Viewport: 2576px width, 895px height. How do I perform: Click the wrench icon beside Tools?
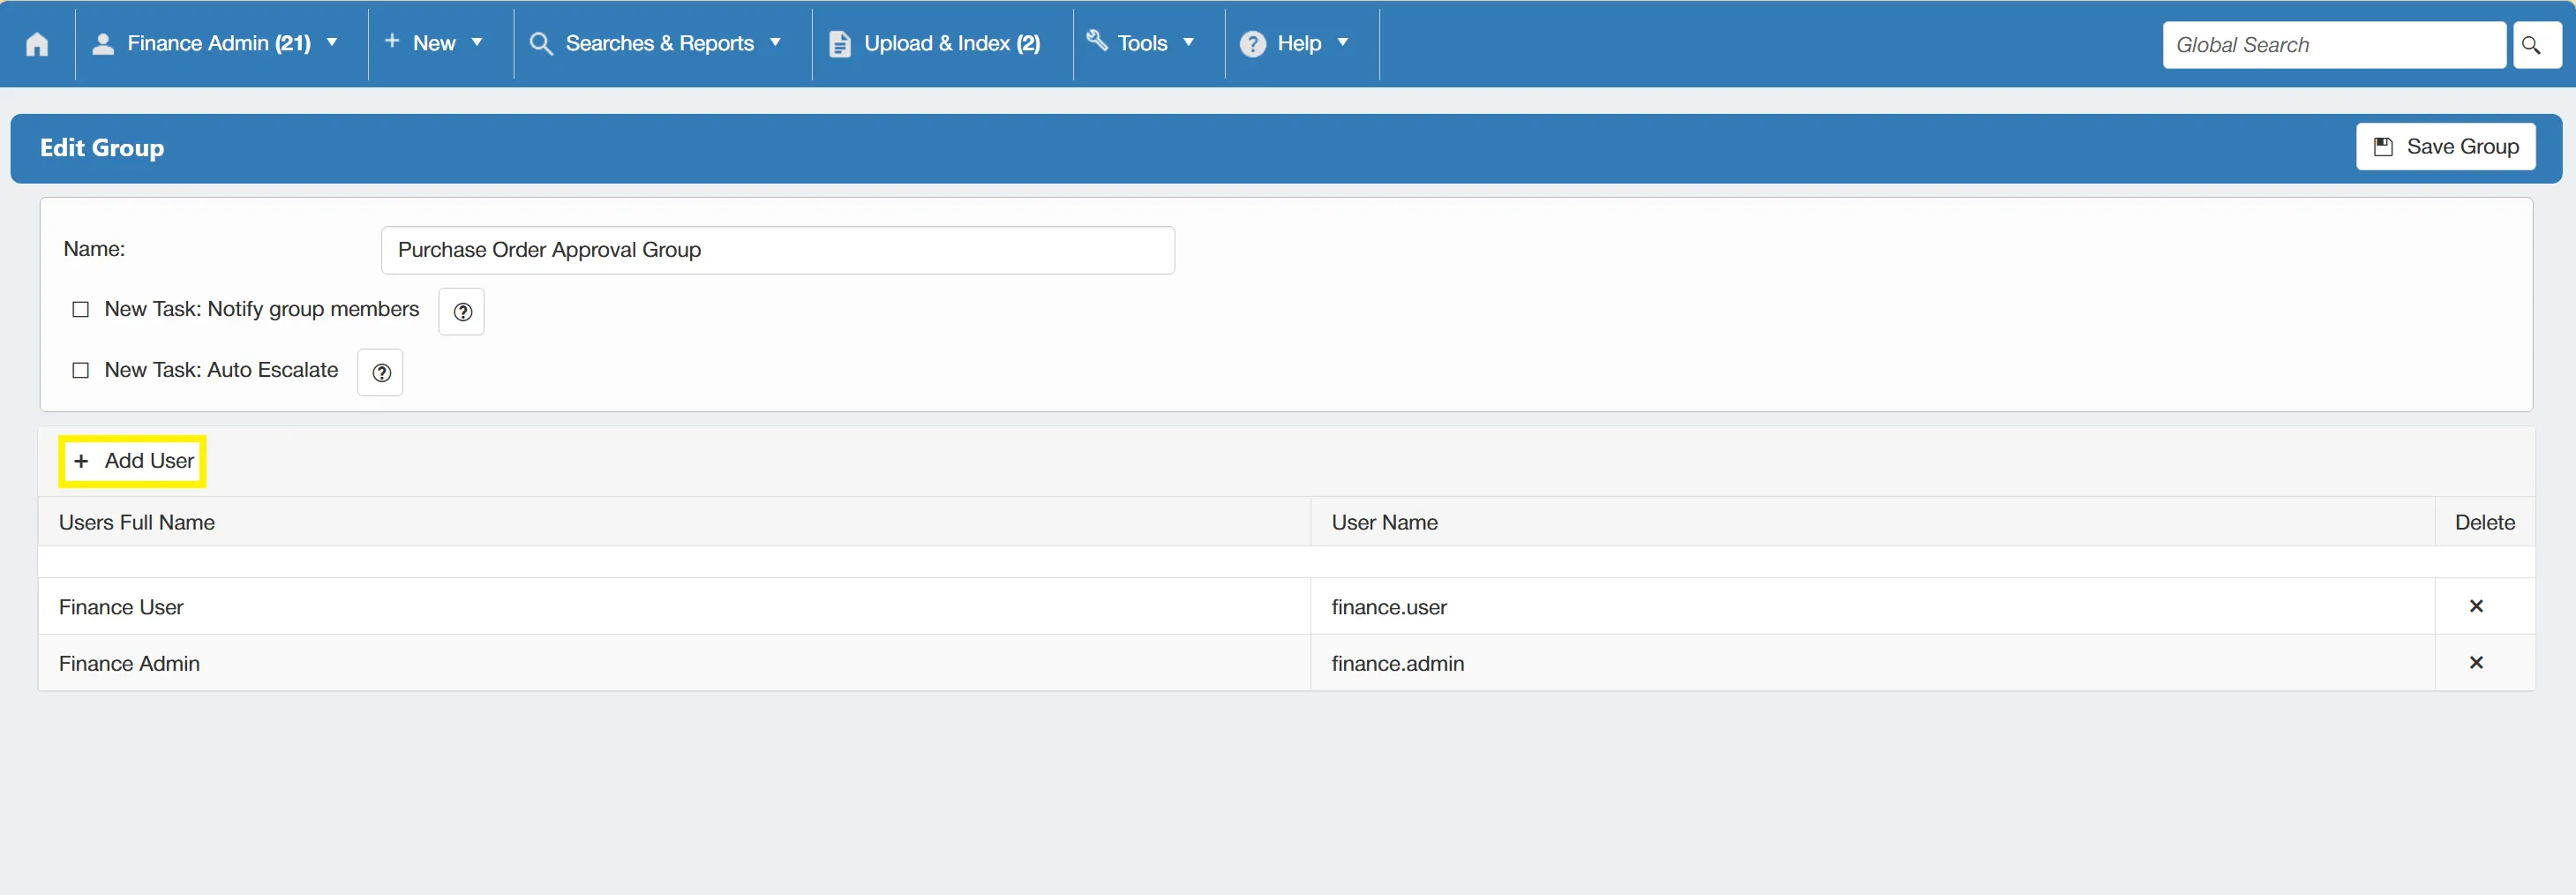coord(1097,40)
